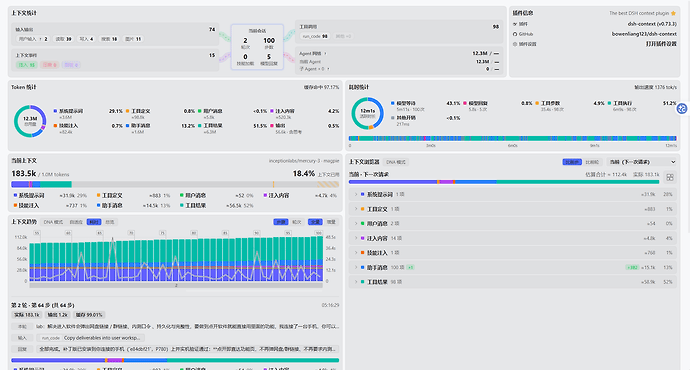Click the 写入 4 chip
This screenshot has width=690, height=370.
tap(86, 39)
